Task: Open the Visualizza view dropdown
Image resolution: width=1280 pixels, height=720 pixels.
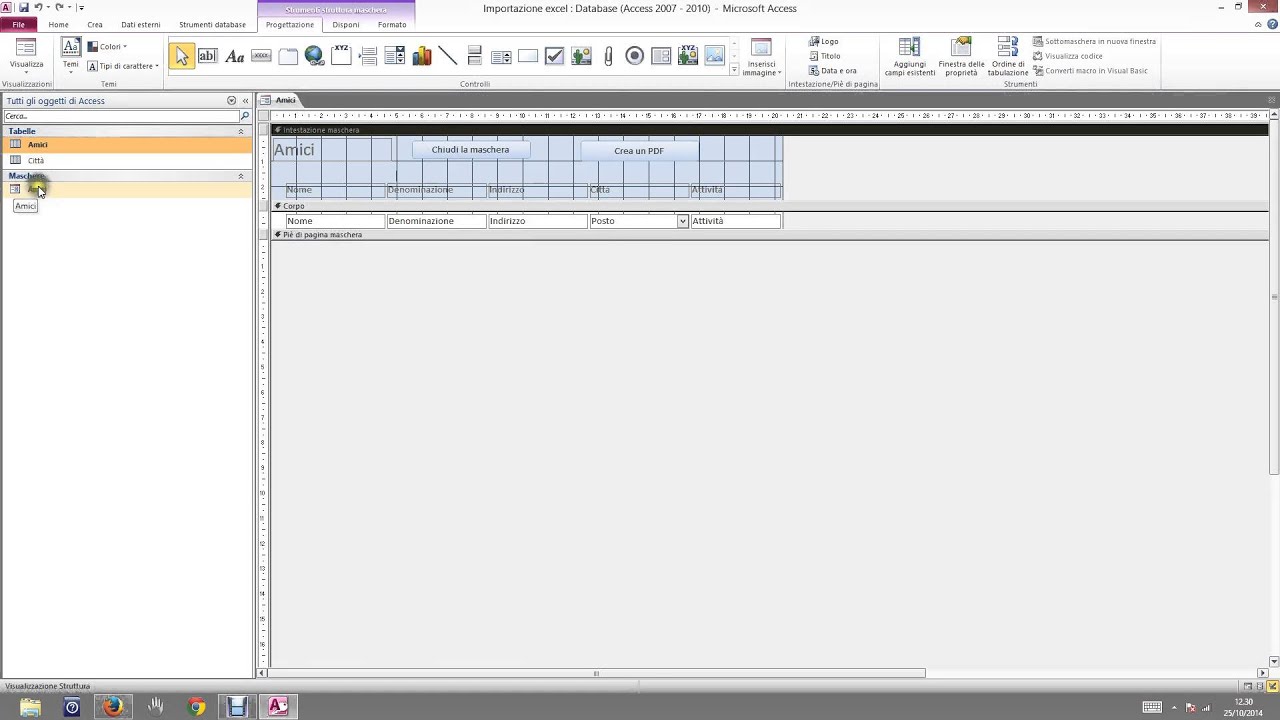Action: point(27,65)
